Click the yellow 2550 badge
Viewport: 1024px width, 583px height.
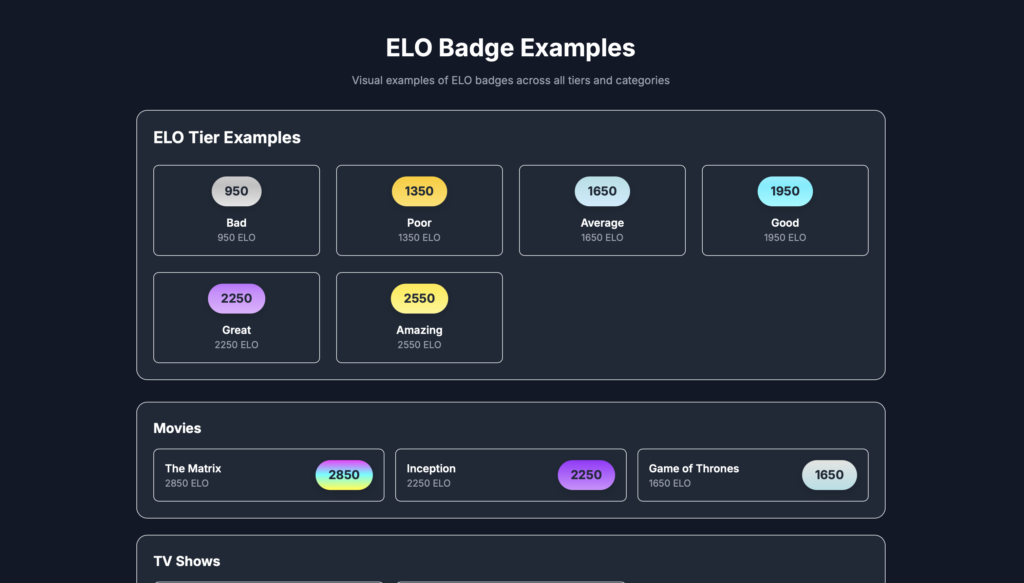point(419,298)
